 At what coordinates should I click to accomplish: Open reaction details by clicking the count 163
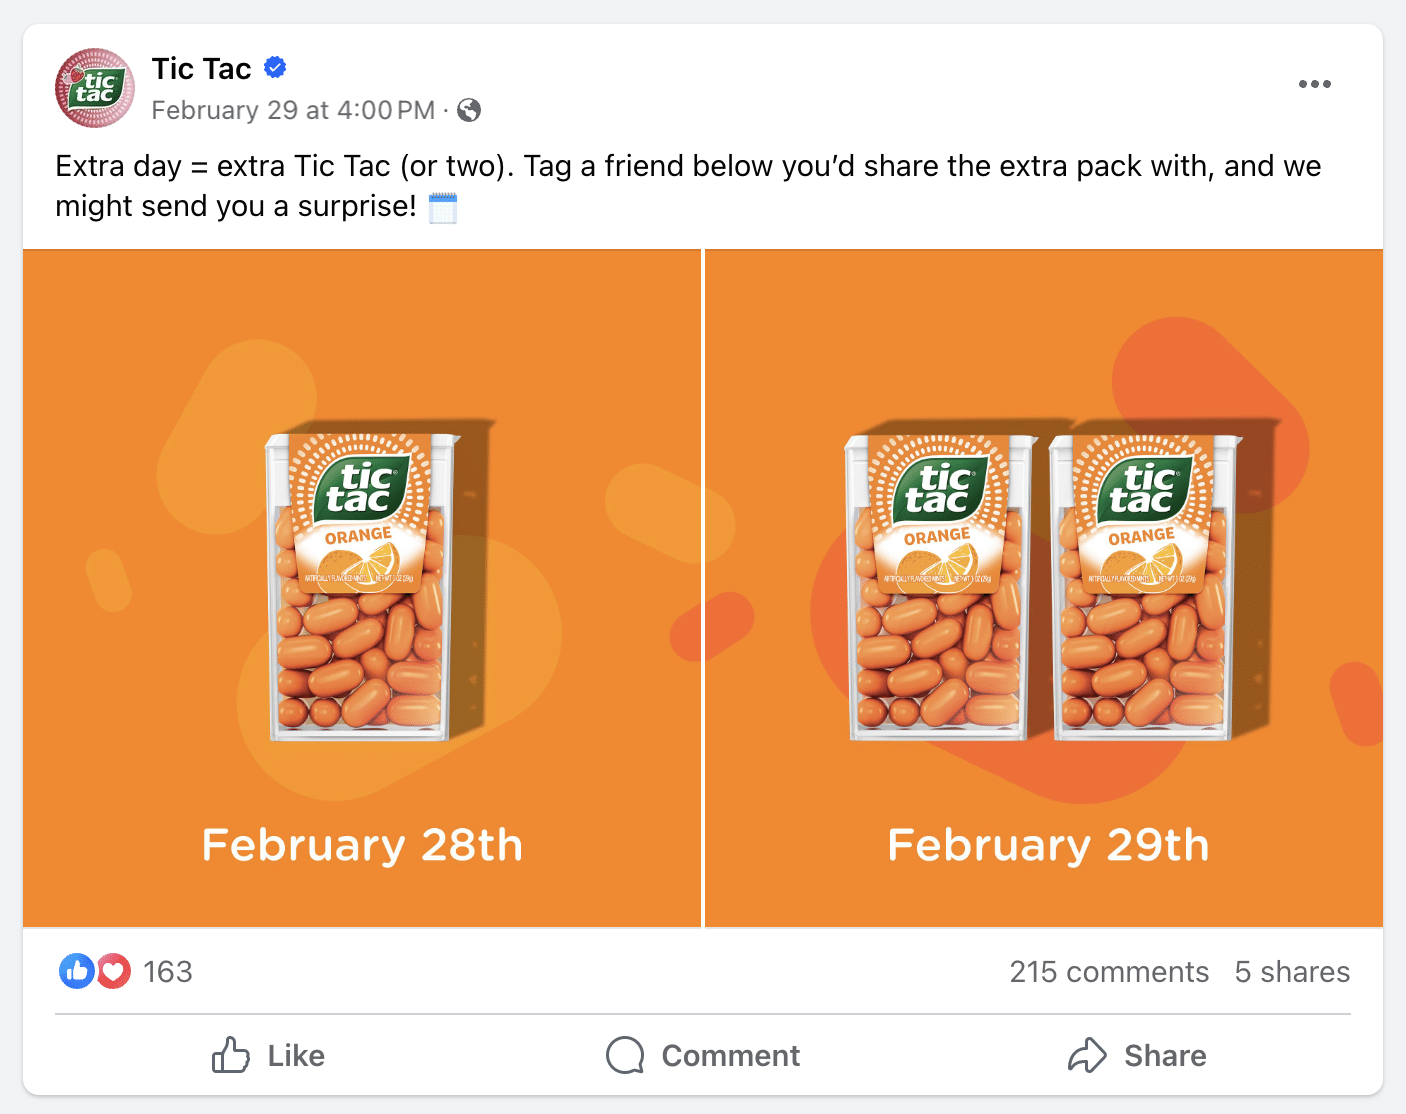click(167, 971)
